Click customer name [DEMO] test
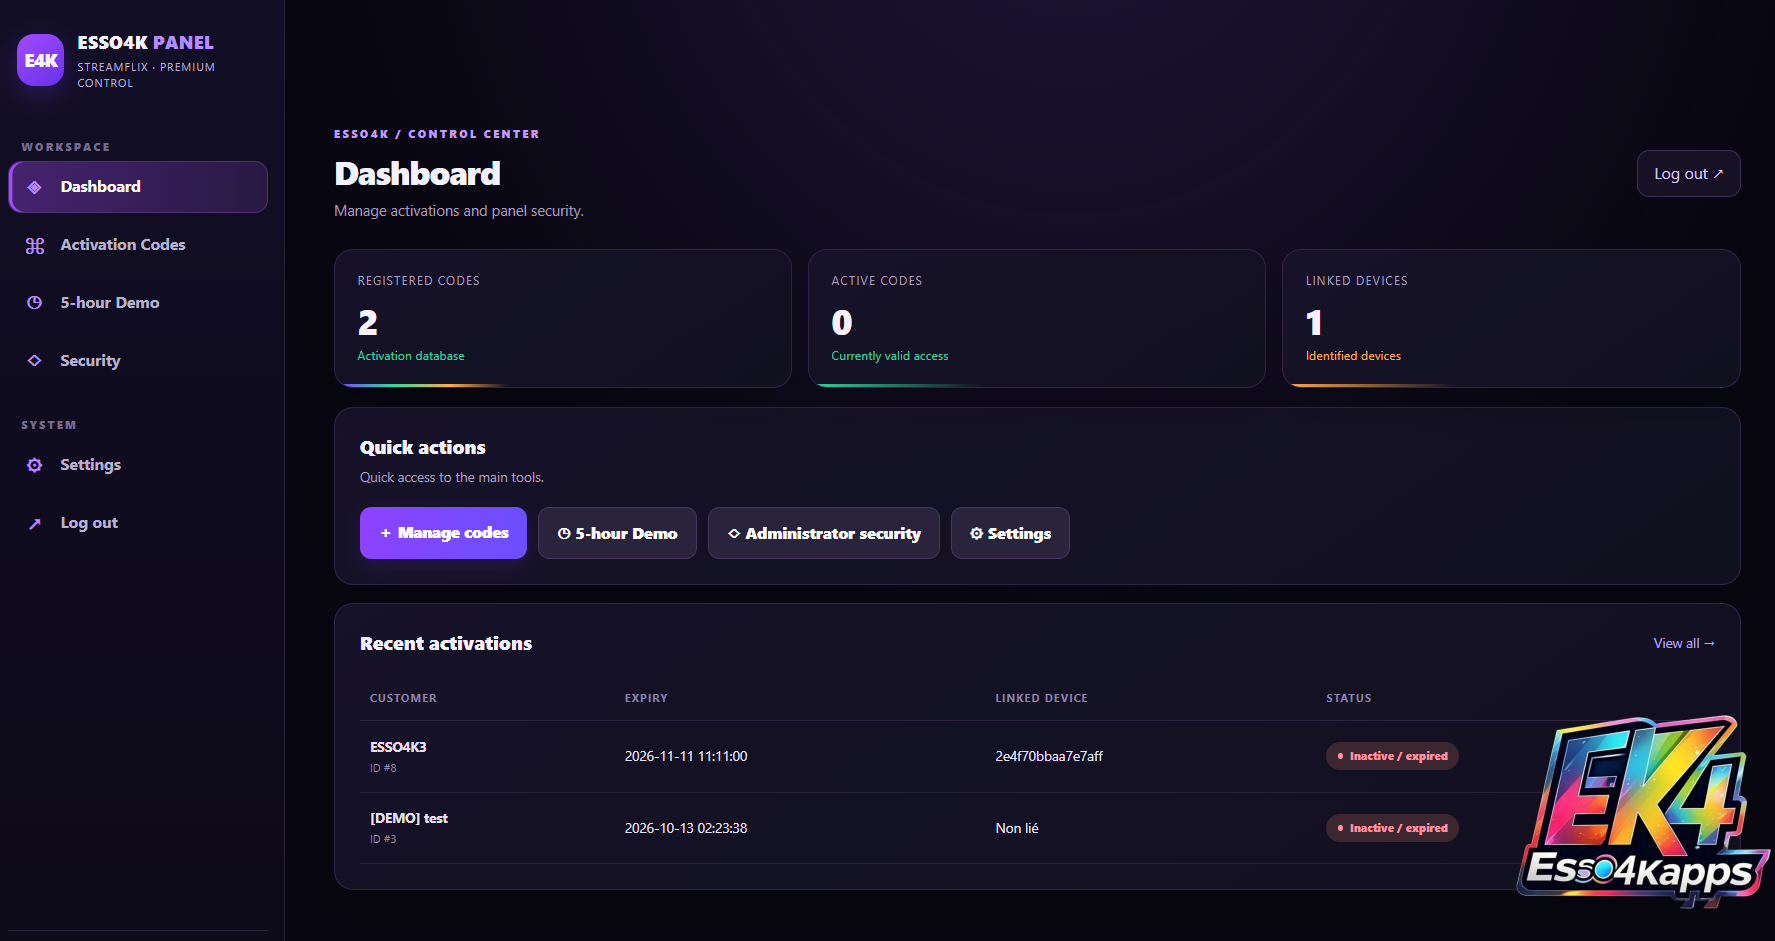Image resolution: width=1775 pixels, height=941 pixels. coord(409,818)
